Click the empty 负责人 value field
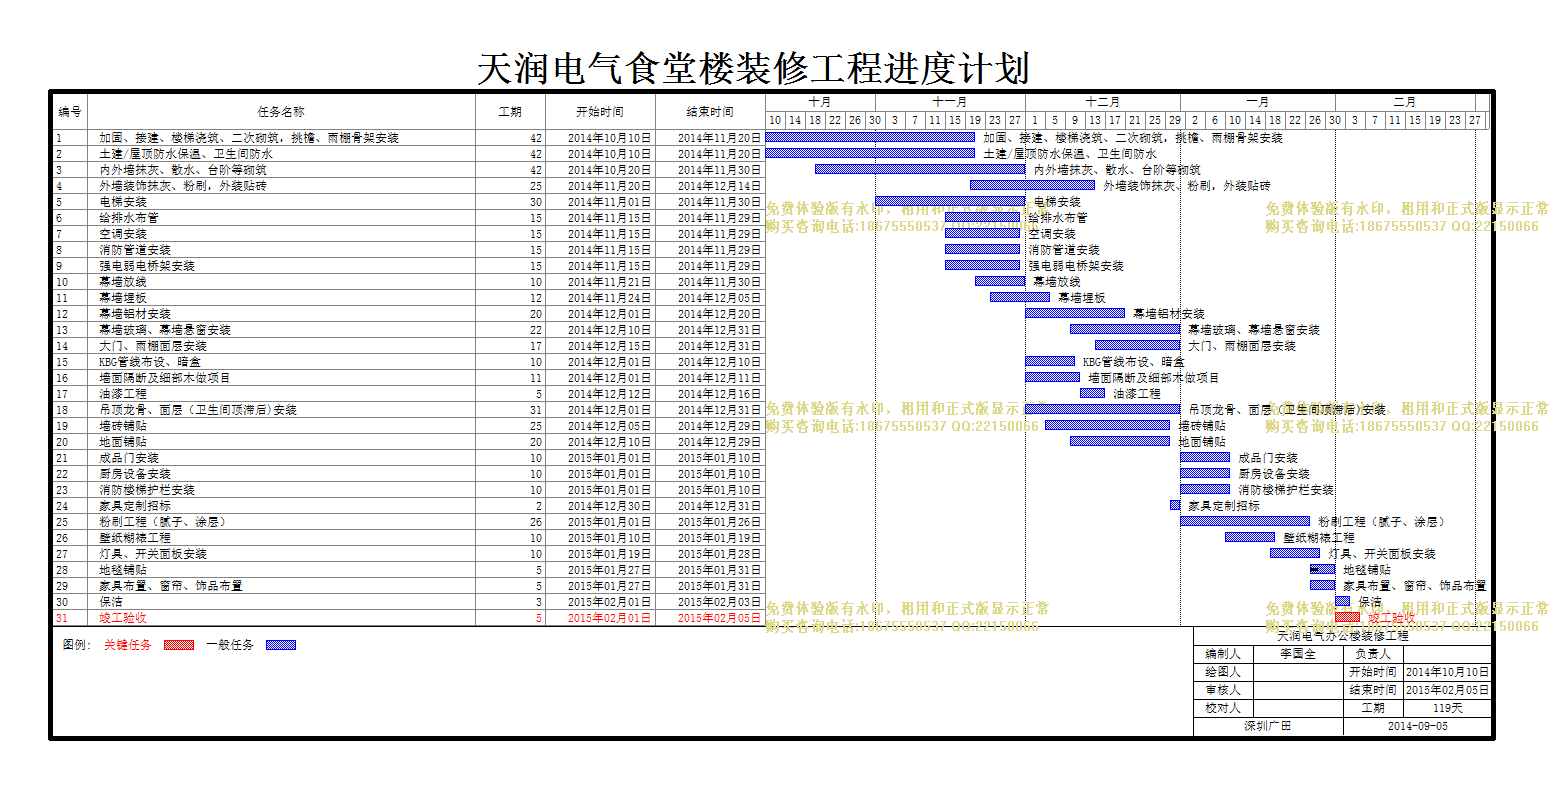 tap(1447, 654)
